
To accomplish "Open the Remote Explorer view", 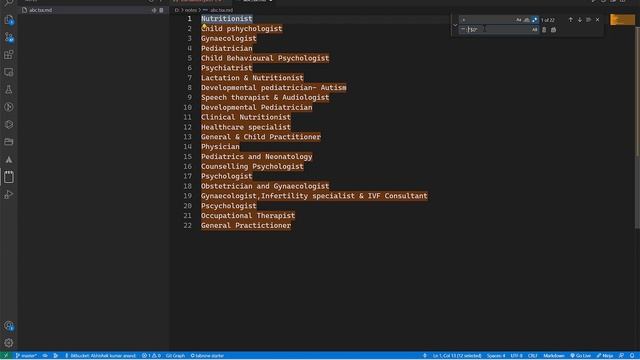I will [x=9, y=72].
